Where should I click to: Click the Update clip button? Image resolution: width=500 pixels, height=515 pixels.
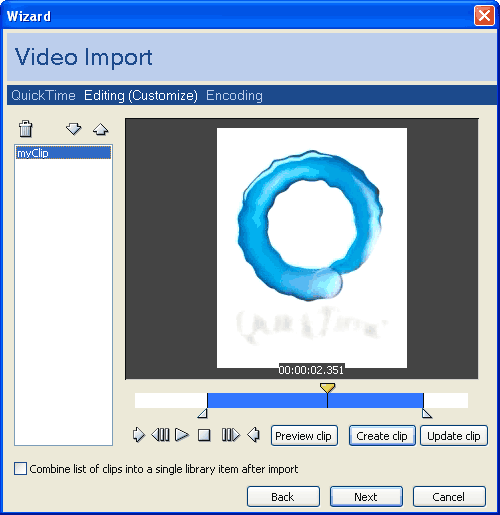coord(454,436)
